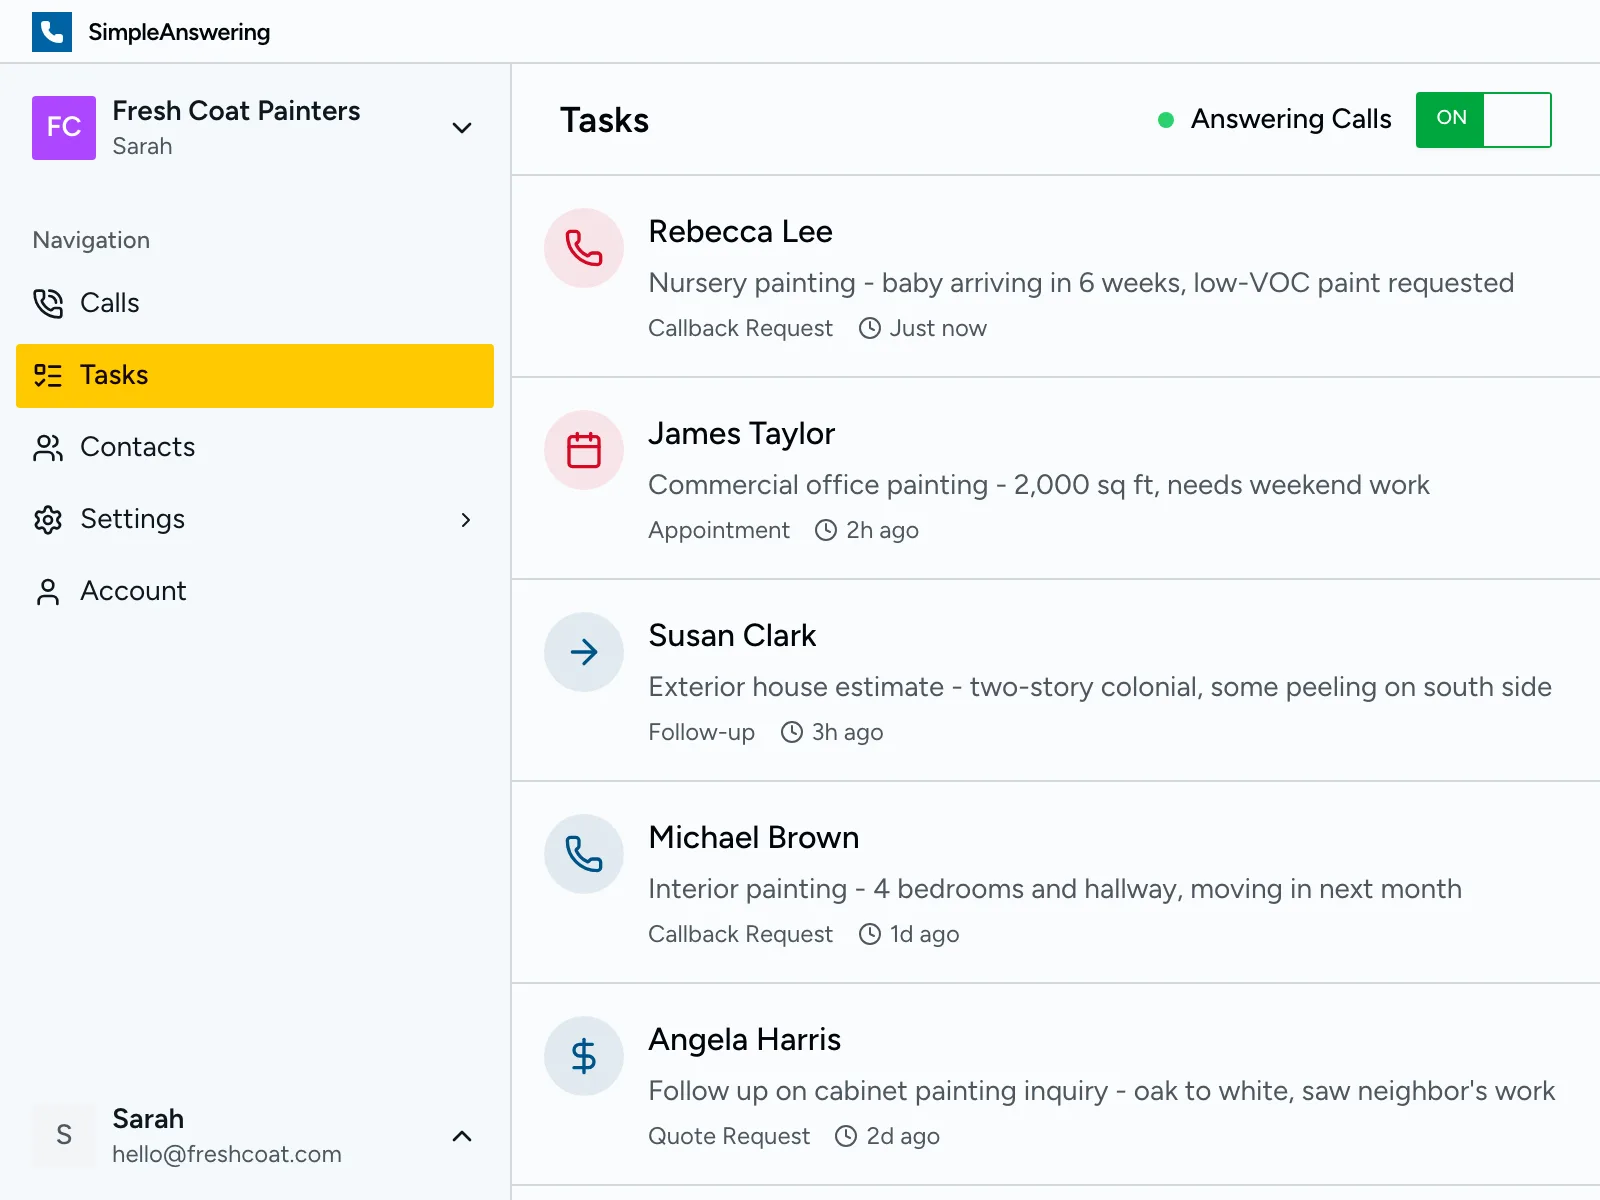Click Susan Clark's follow-up arrow icon
1600x1200 pixels.
pos(583,652)
